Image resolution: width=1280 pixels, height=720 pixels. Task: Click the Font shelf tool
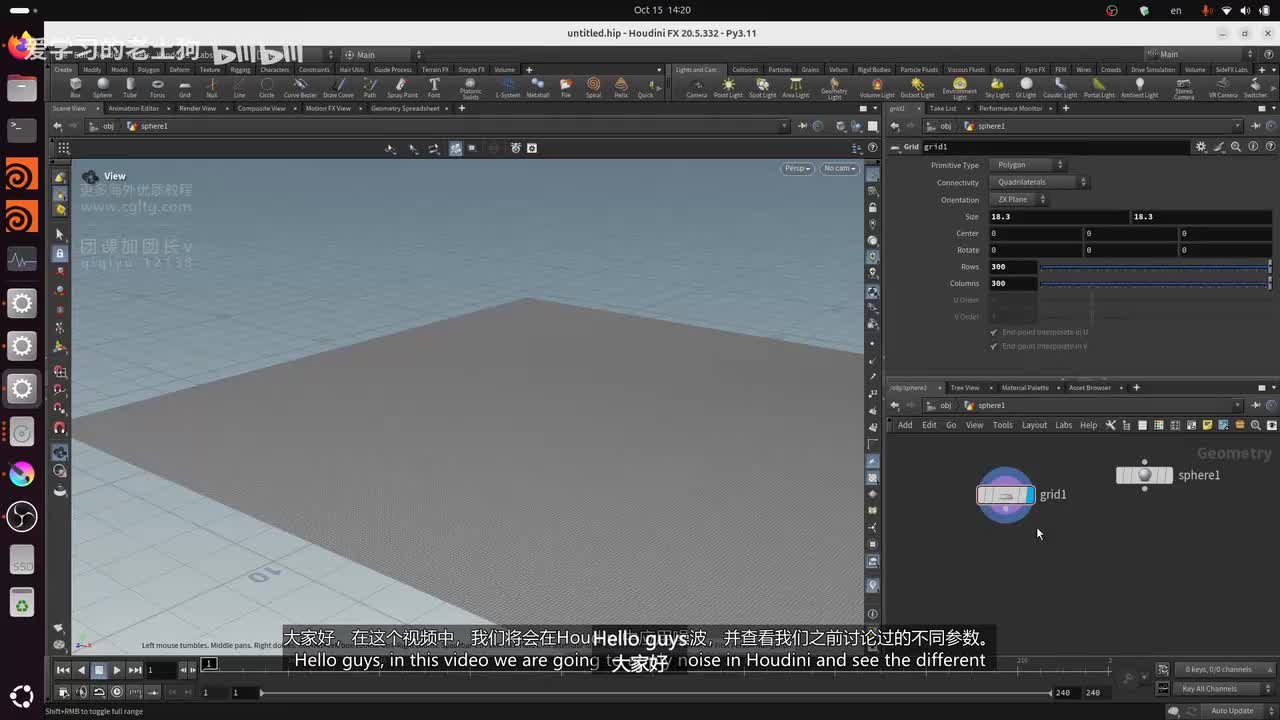tap(434, 88)
